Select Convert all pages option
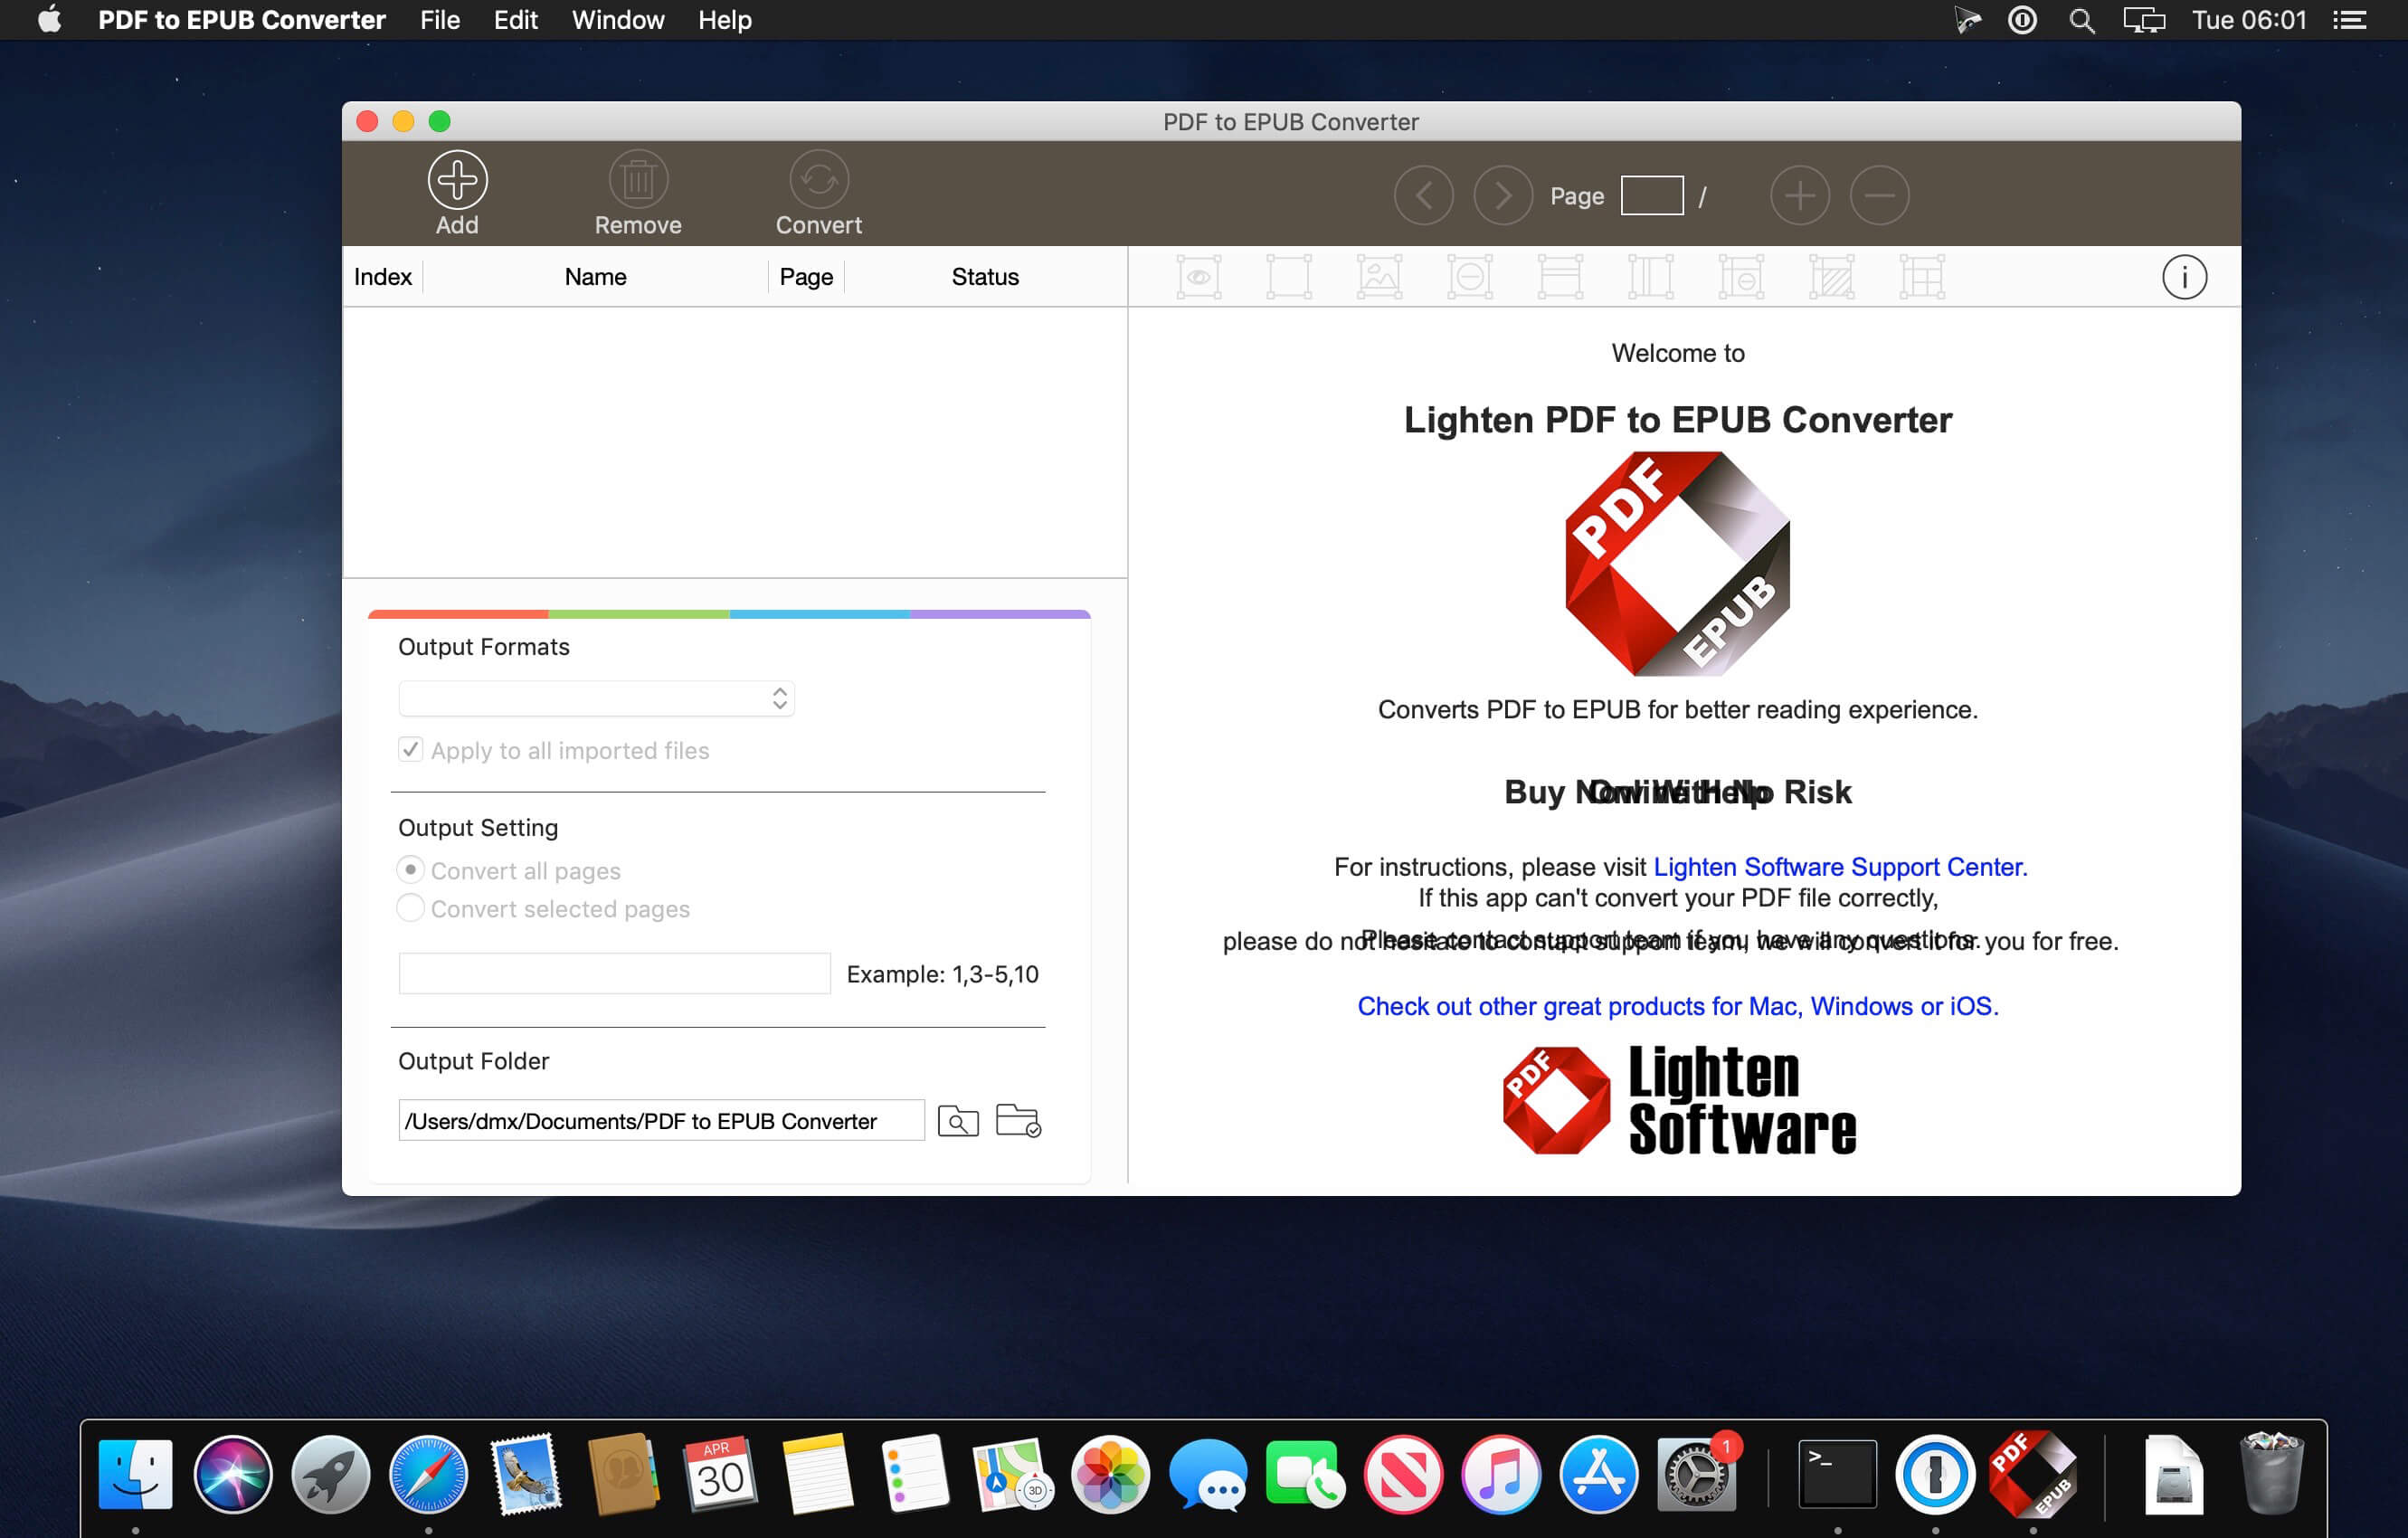 (x=410, y=870)
